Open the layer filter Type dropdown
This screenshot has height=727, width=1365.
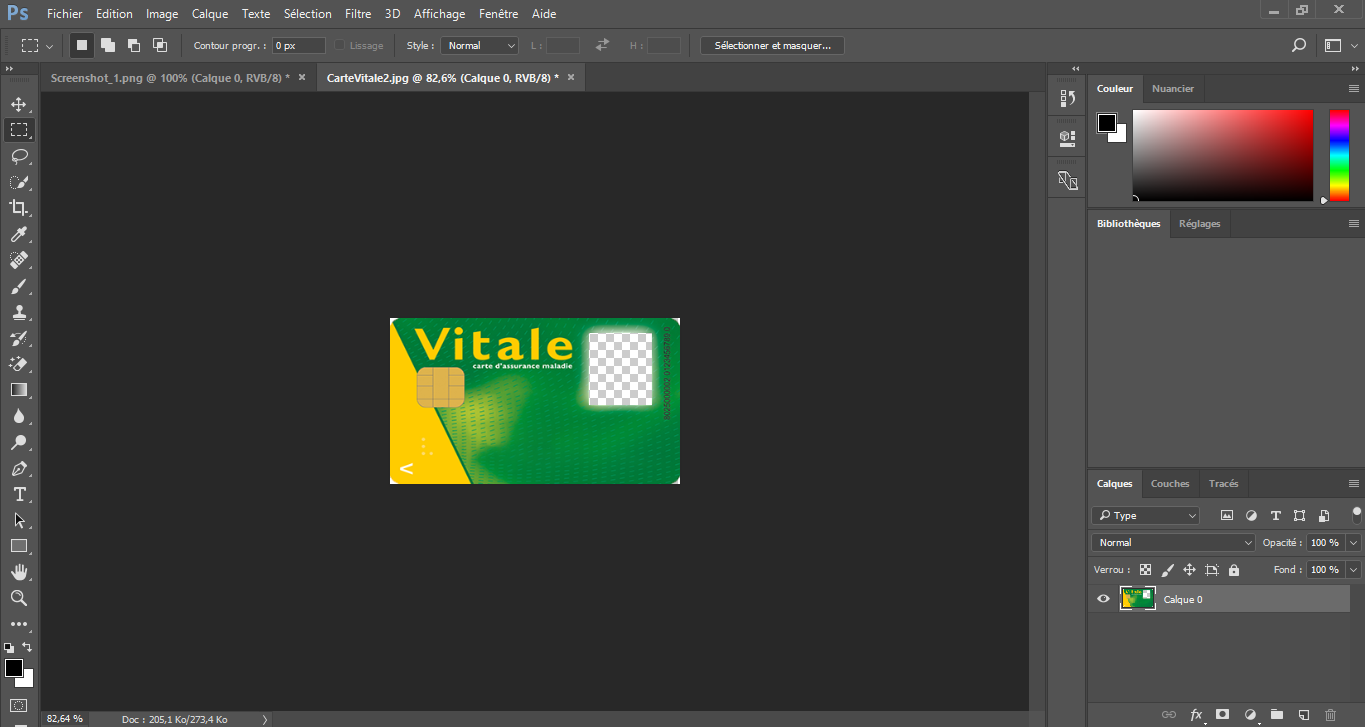tap(1145, 516)
